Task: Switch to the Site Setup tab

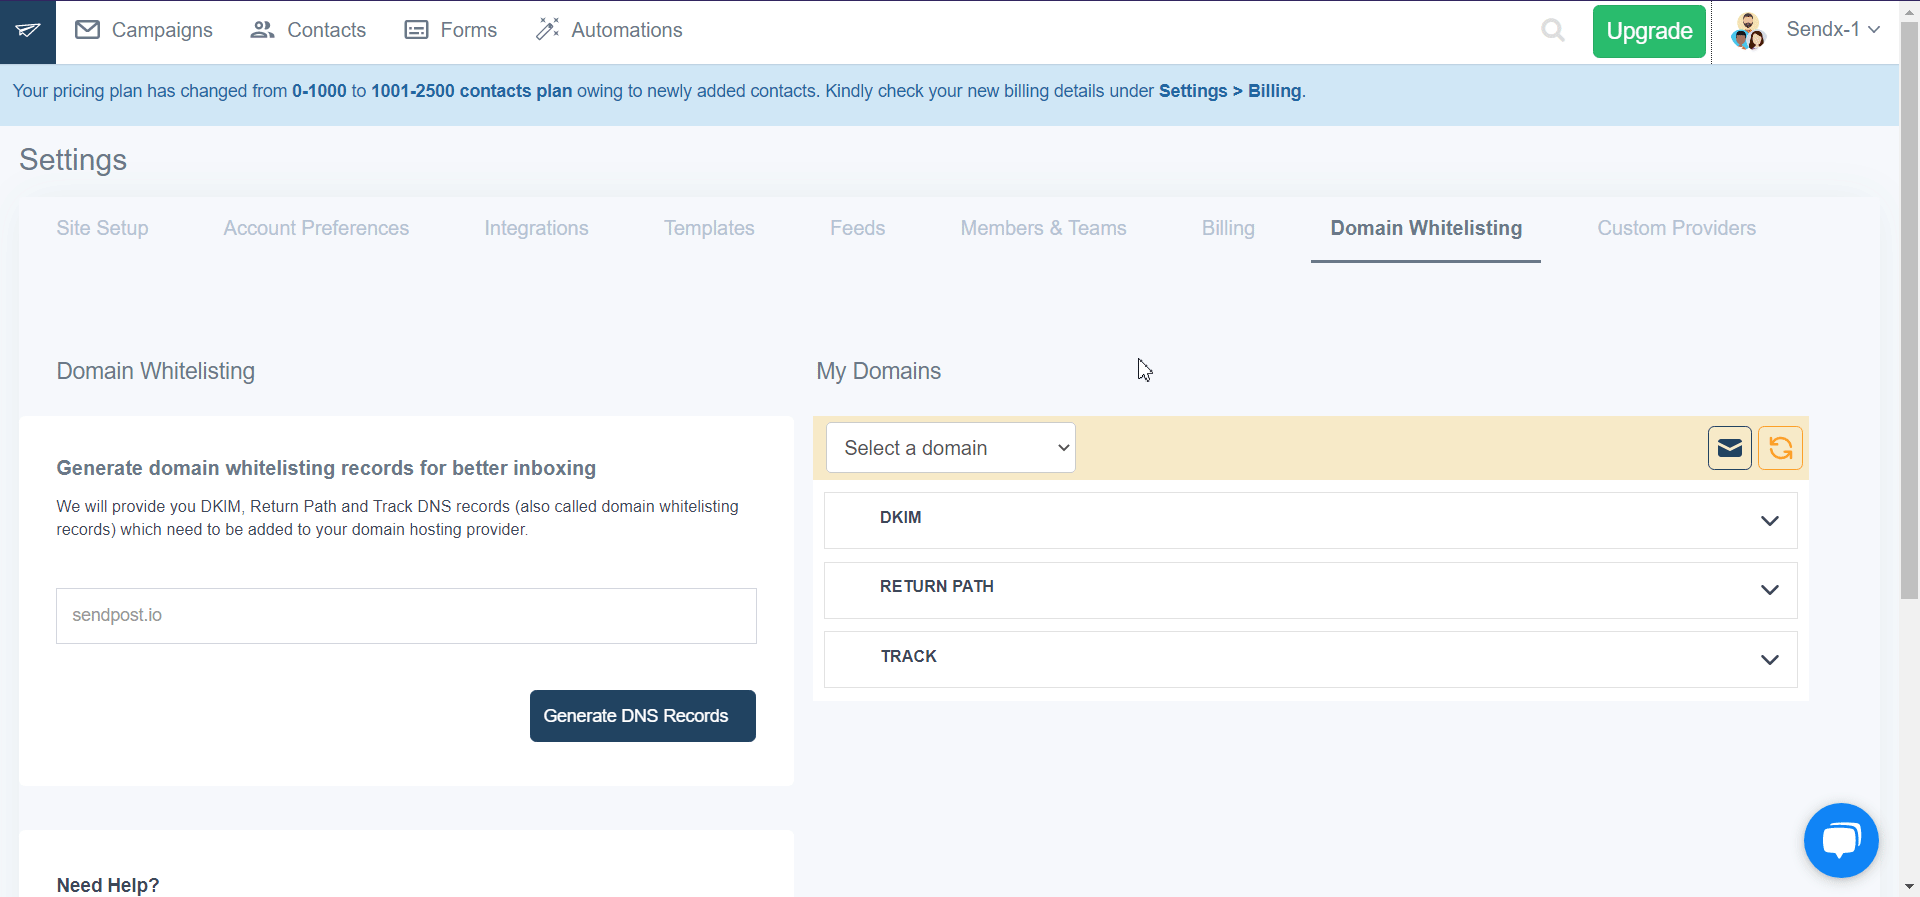Action: (x=102, y=228)
